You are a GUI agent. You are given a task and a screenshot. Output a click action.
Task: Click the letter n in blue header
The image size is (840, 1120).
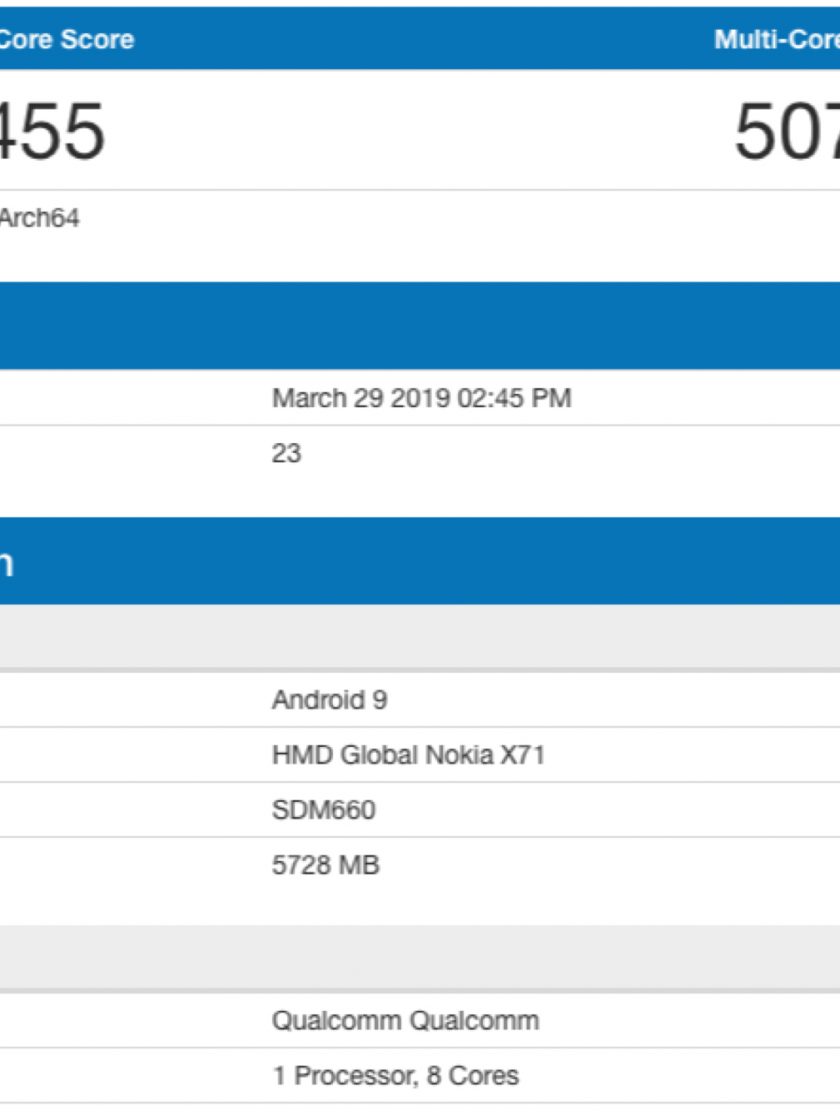pos(6,563)
